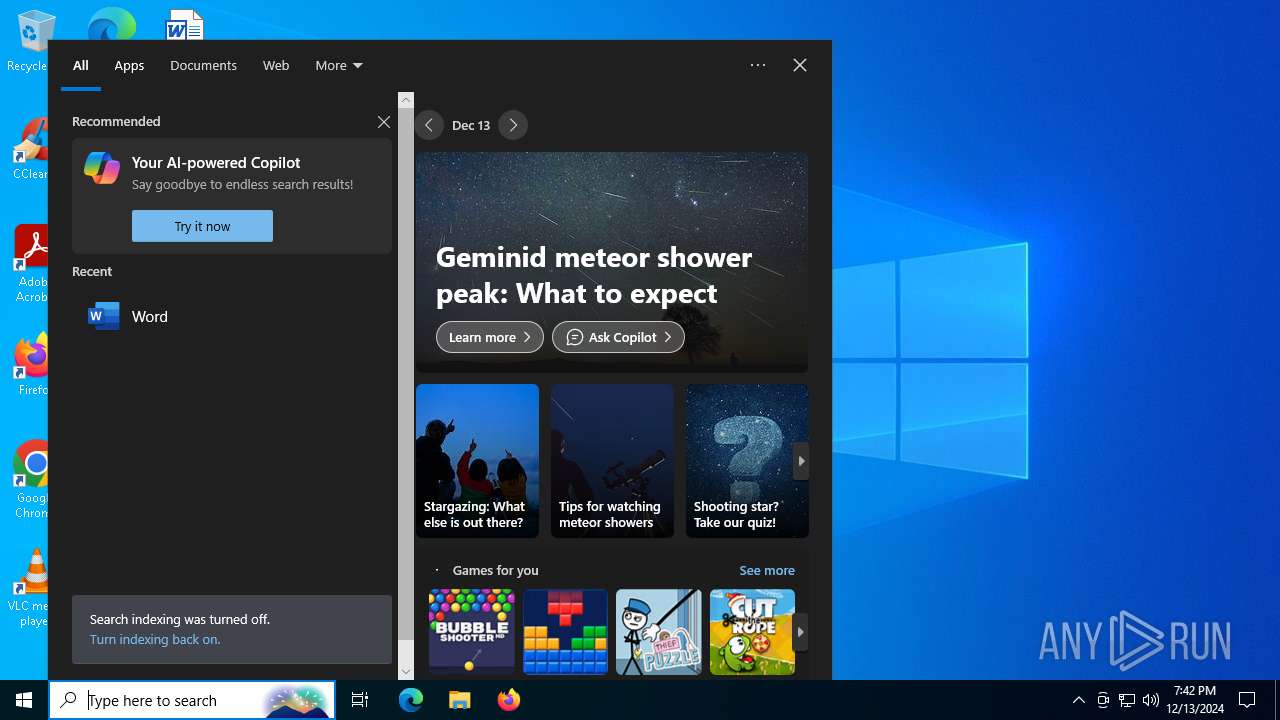The height and width of the screenshot is (720, 1280).
Task: Open the Documents search tab
Action: tap(203, 65)
